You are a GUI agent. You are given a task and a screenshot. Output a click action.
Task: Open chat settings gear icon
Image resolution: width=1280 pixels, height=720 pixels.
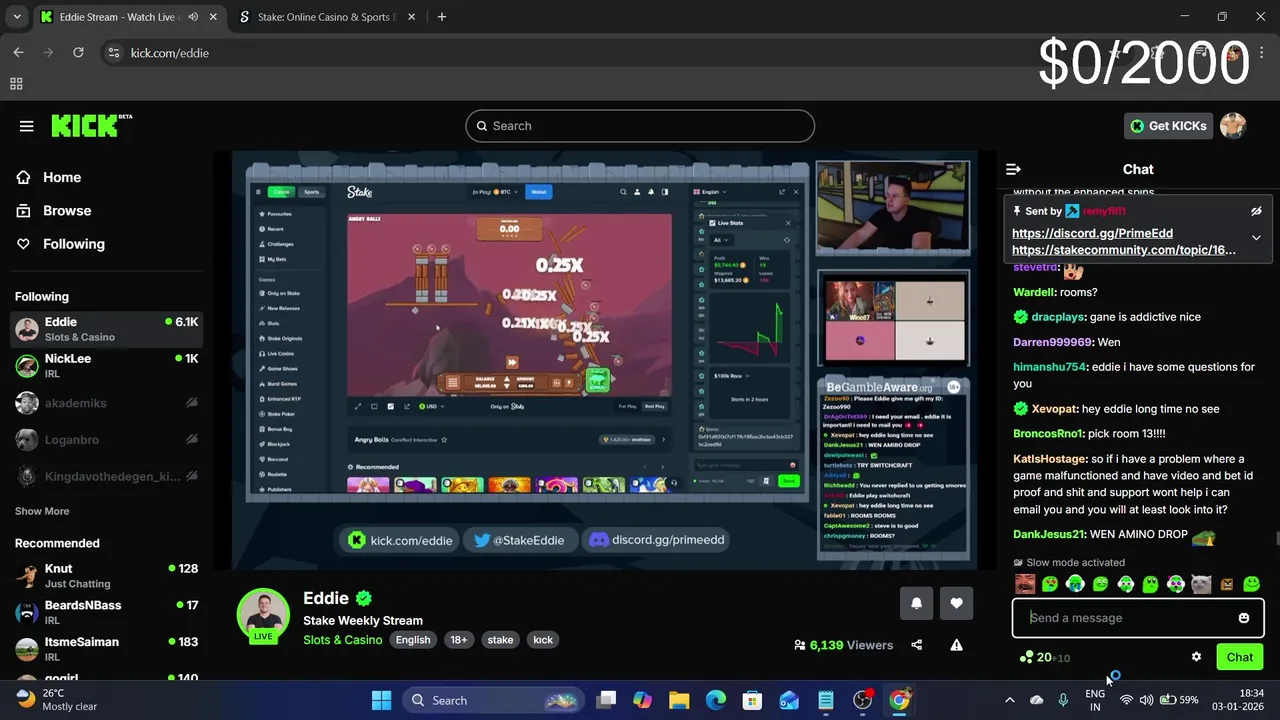(1196, 657)
